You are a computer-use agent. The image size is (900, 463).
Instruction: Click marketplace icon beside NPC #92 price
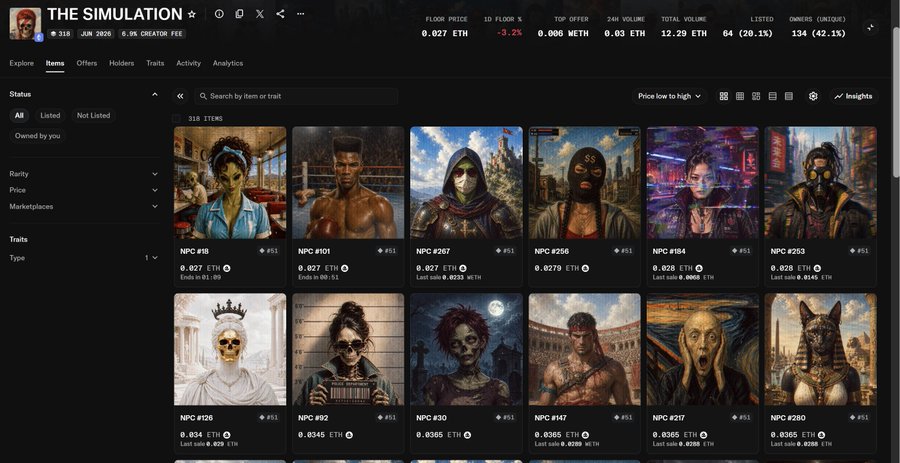pos(349,435)
